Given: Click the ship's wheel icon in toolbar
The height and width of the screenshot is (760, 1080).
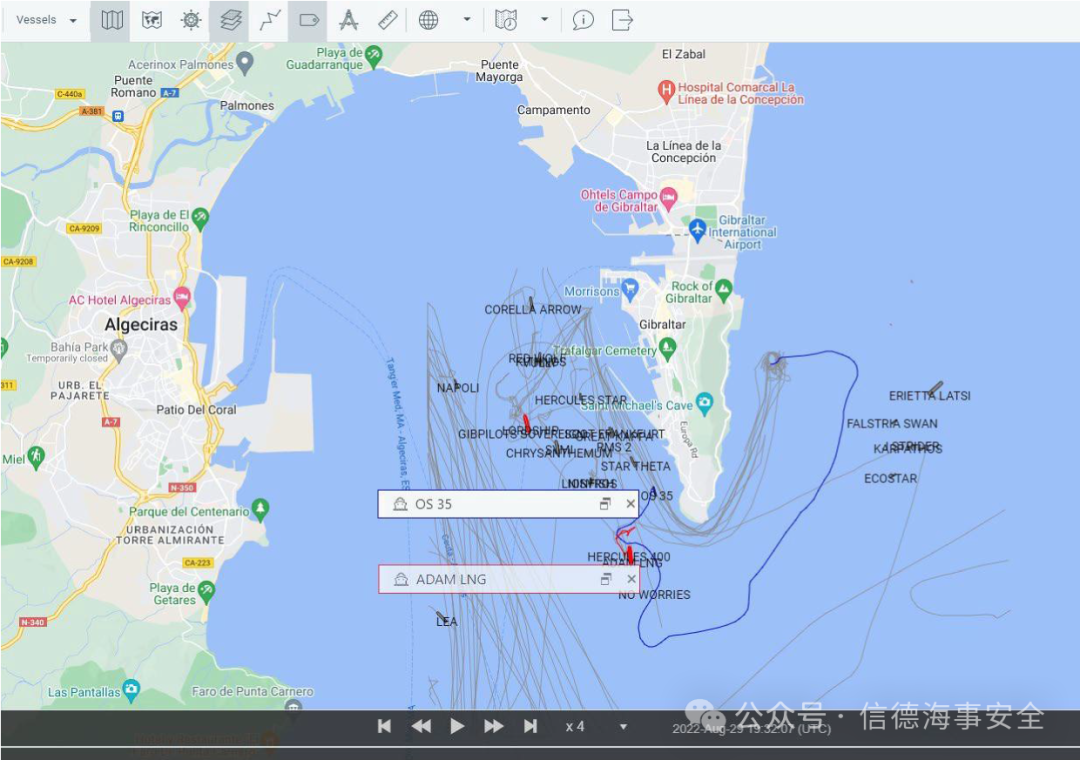Looking at the screenshot, I should pyautogui.click(x=191, y=20).
